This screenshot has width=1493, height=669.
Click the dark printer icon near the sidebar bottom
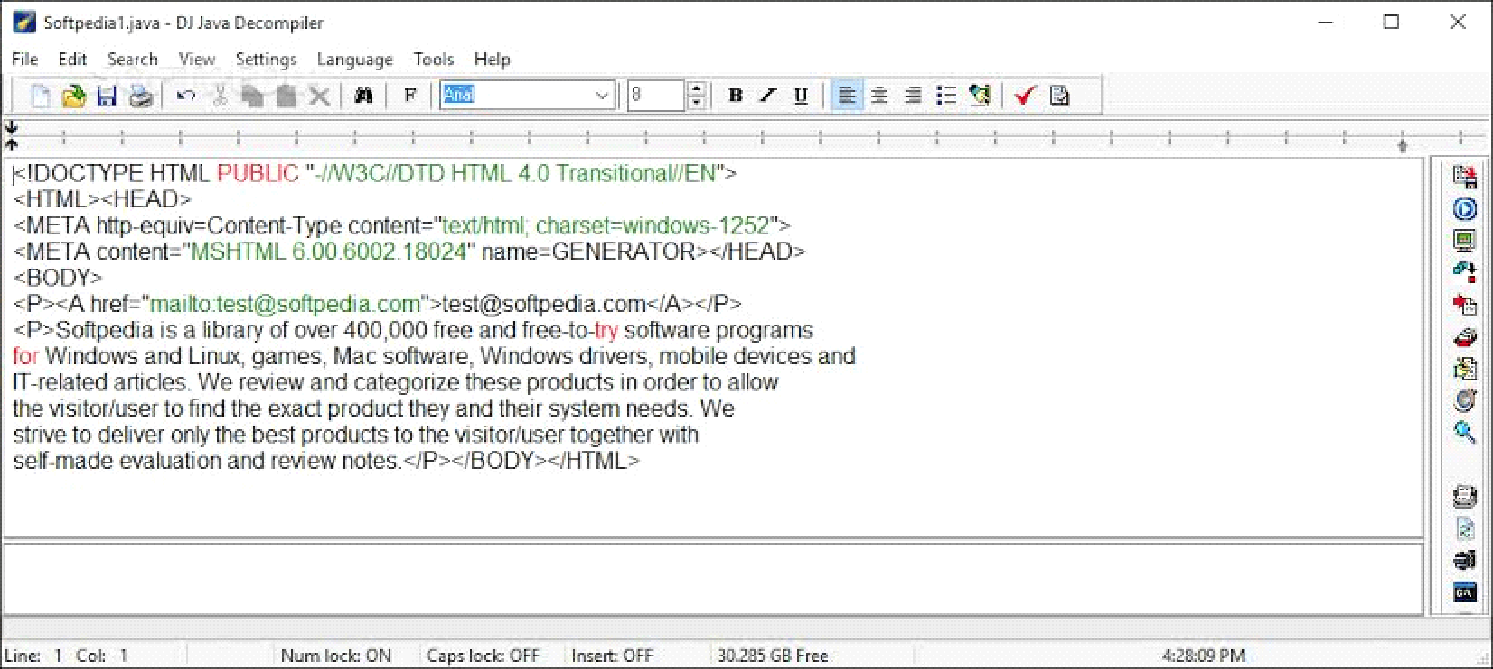point(1465,560)
